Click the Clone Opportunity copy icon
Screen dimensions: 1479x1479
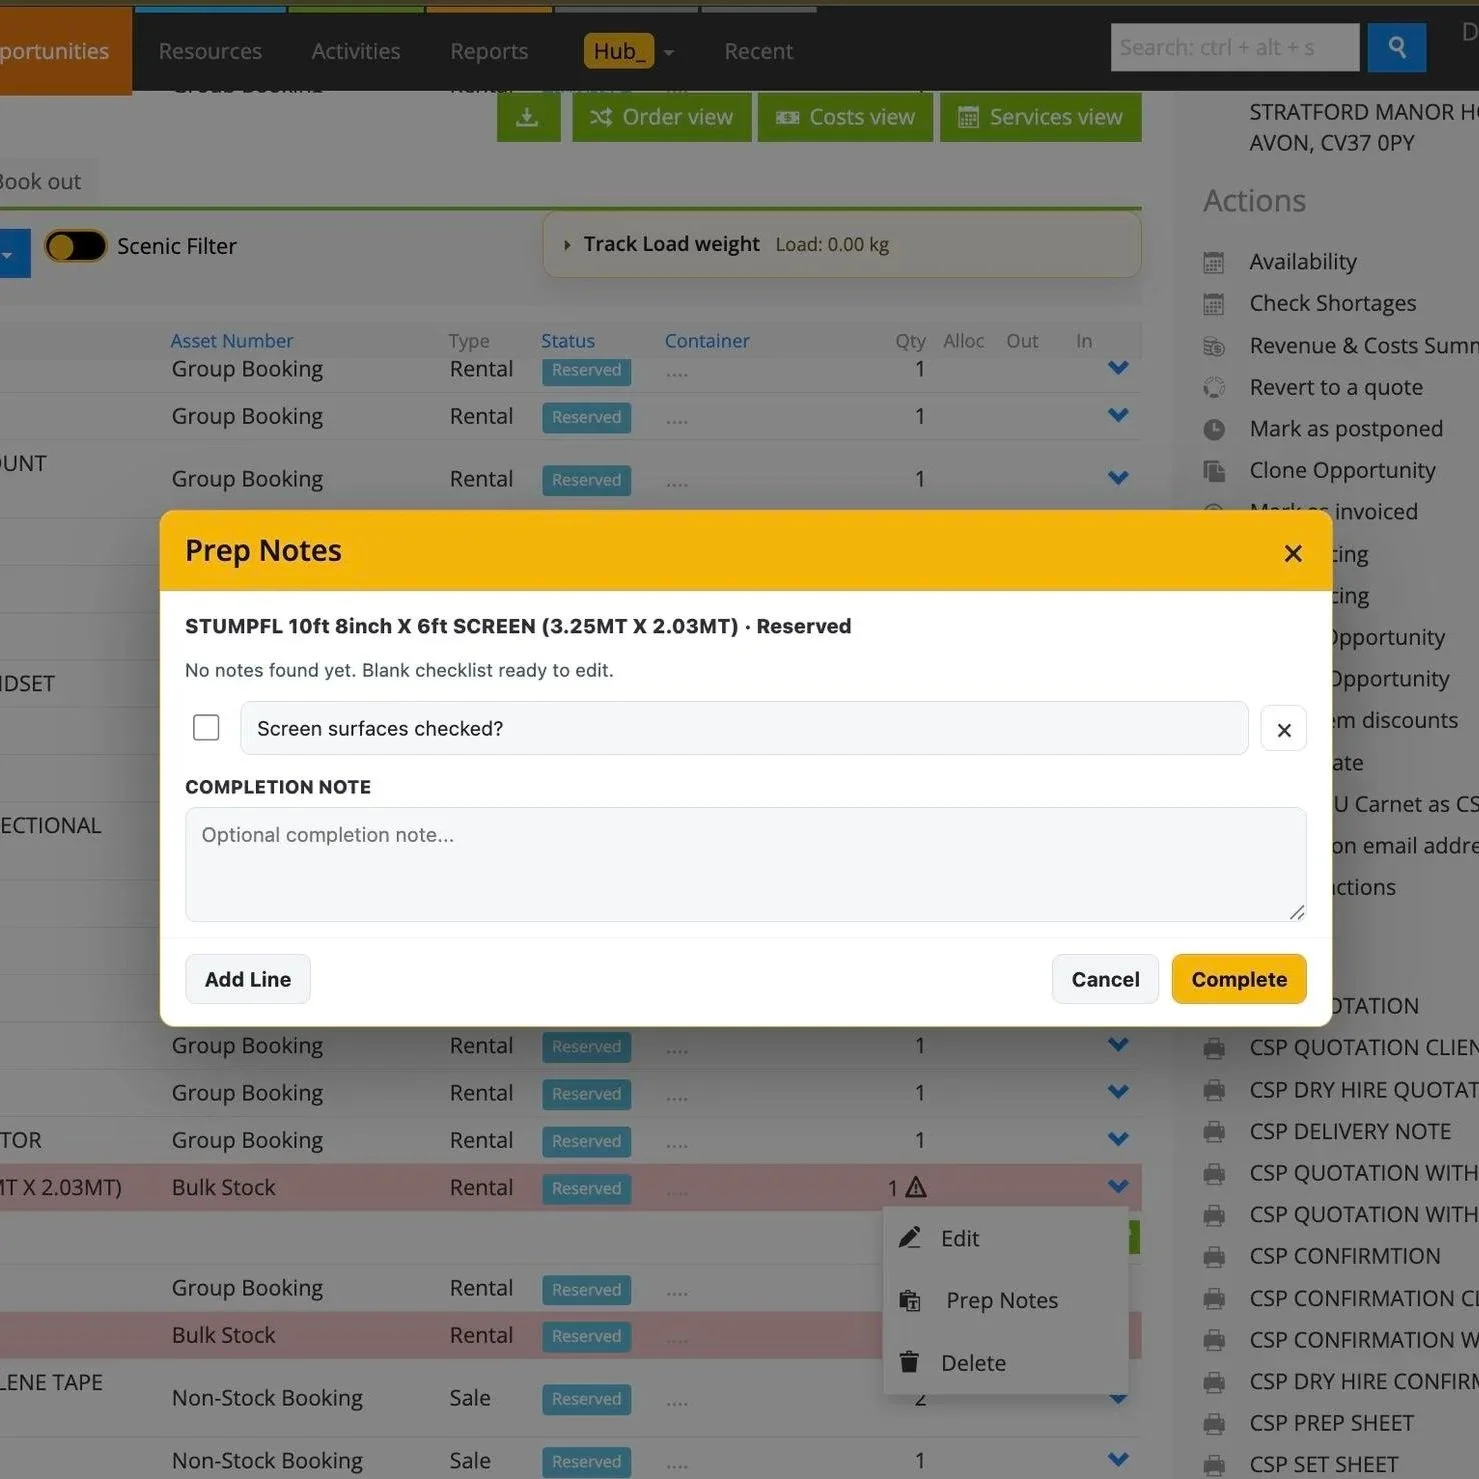pyautogui.click(x=1214, y=471)
